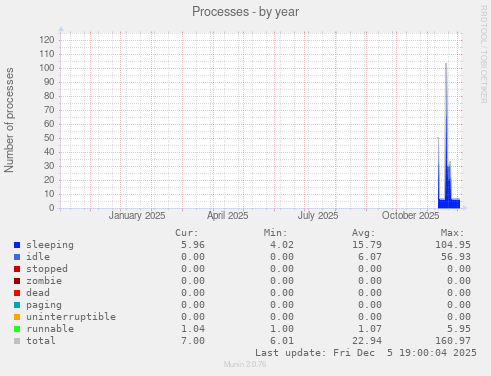The width and height of the screenshot is (491, 376).
Task: Click total minimum value 6.01
Action: (x=282, y=341)
